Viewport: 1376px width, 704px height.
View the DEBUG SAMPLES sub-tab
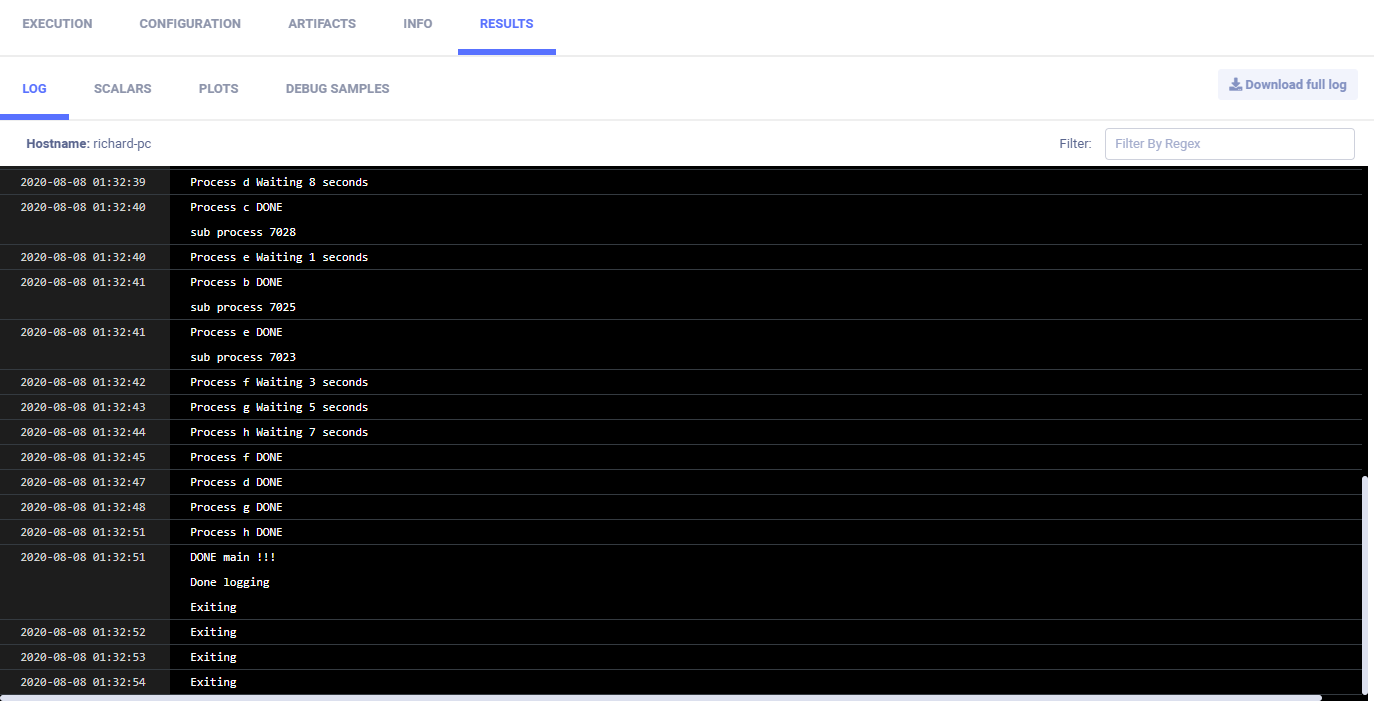pos(337,89)
